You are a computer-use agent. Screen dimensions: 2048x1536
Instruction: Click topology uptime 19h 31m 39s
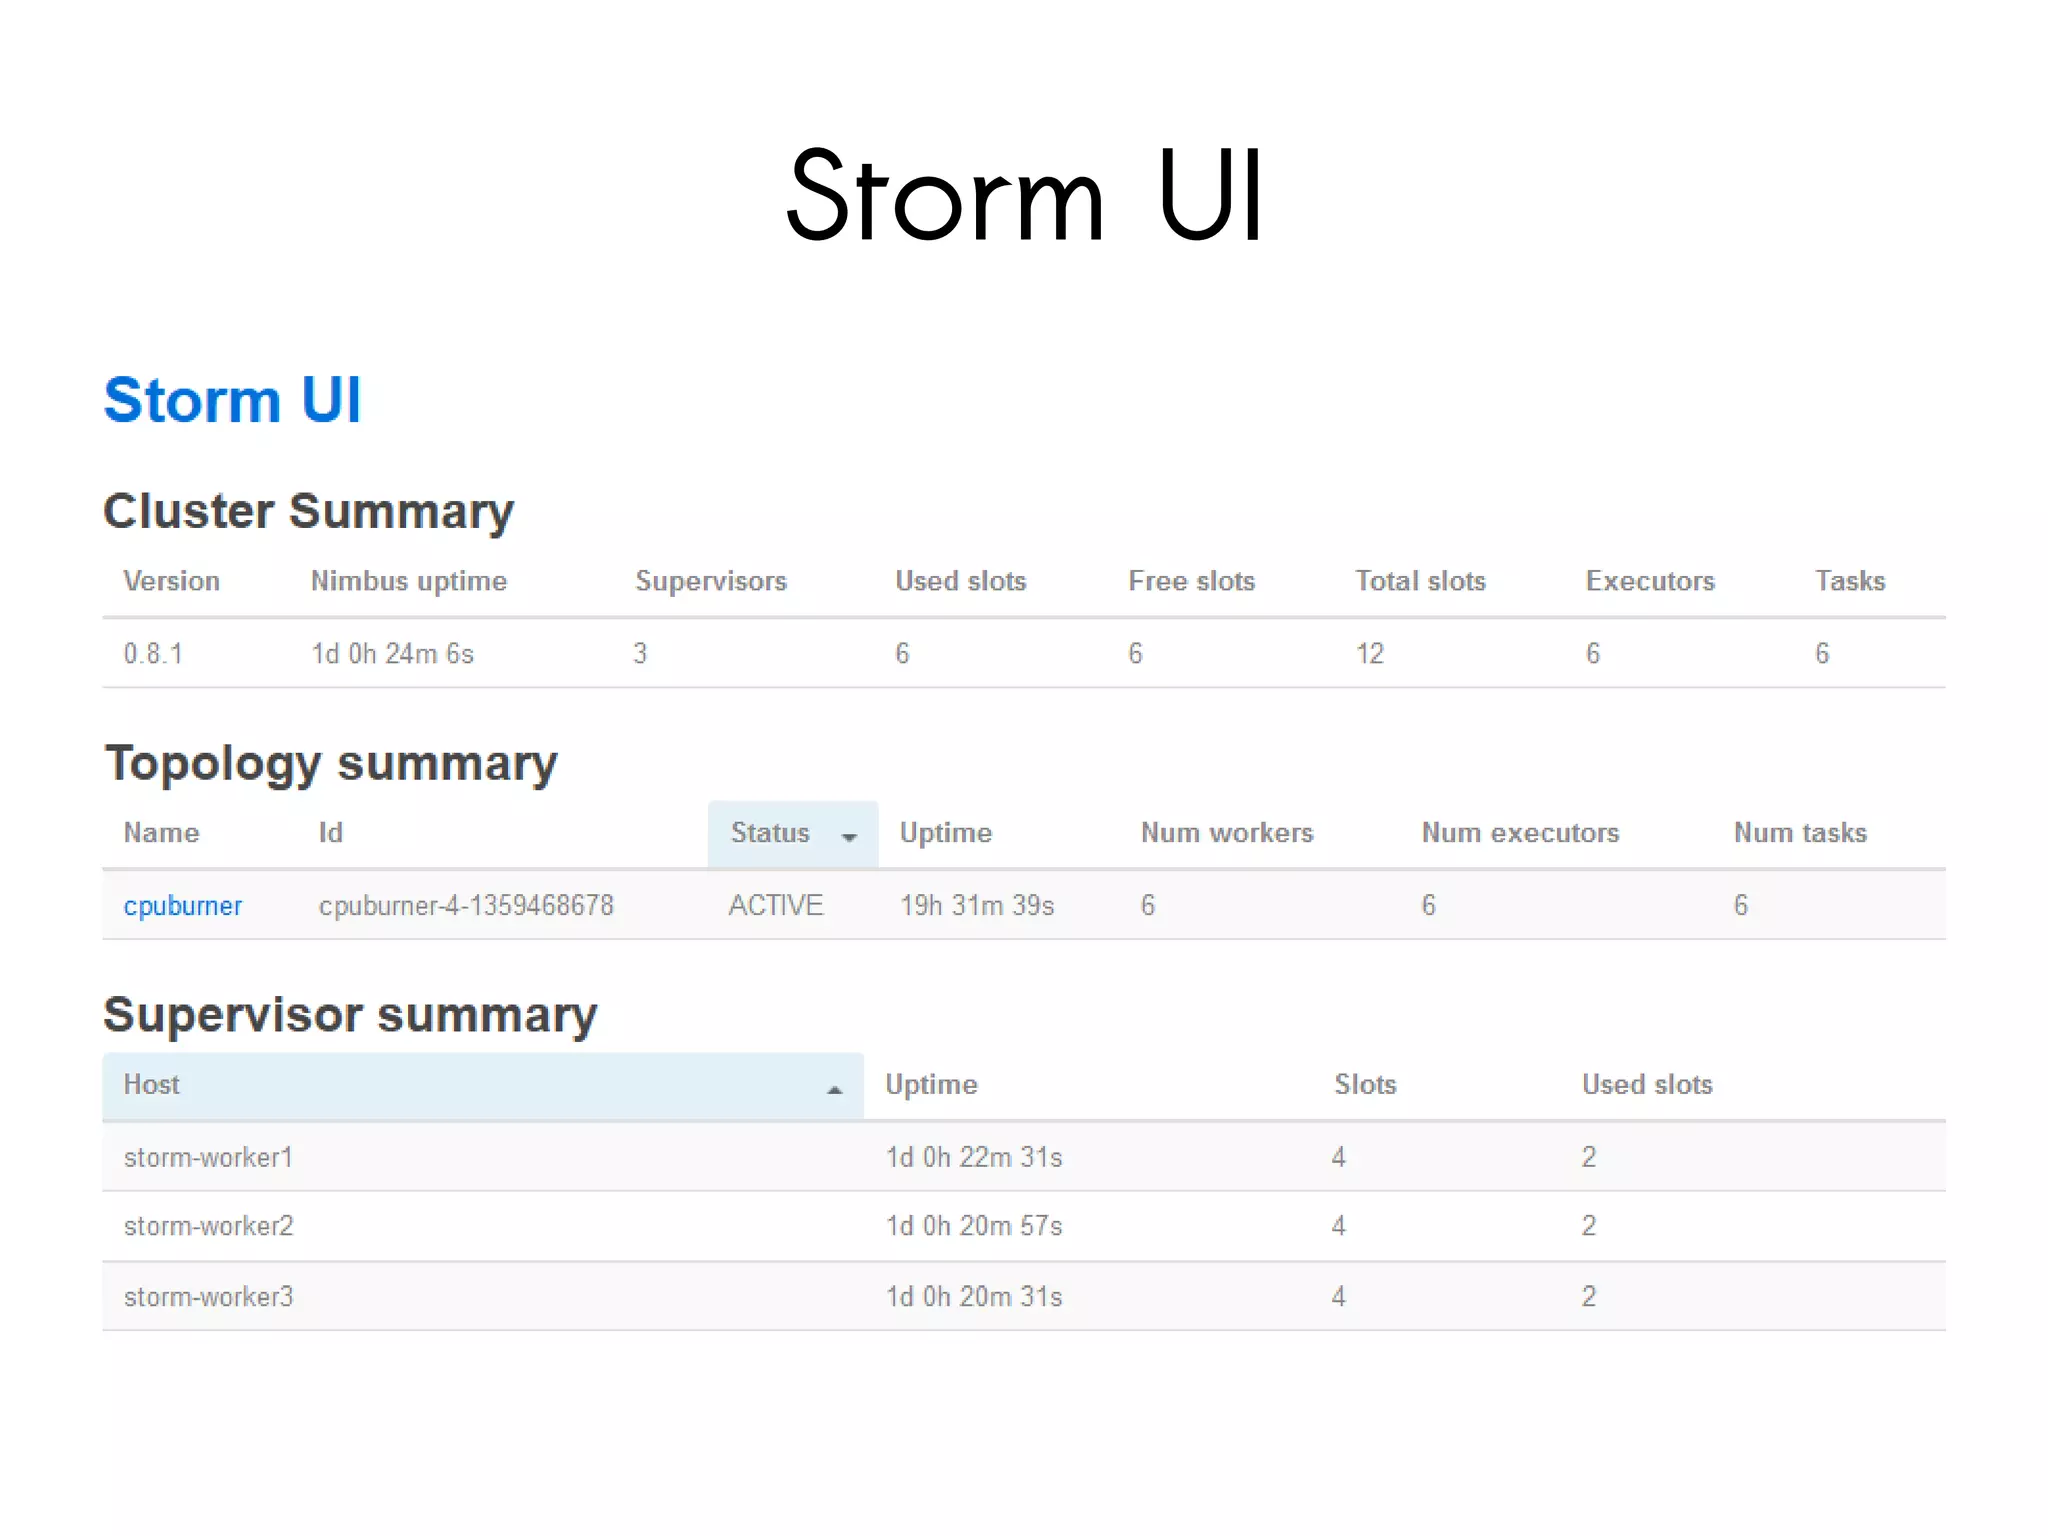[x=977, y=906]
